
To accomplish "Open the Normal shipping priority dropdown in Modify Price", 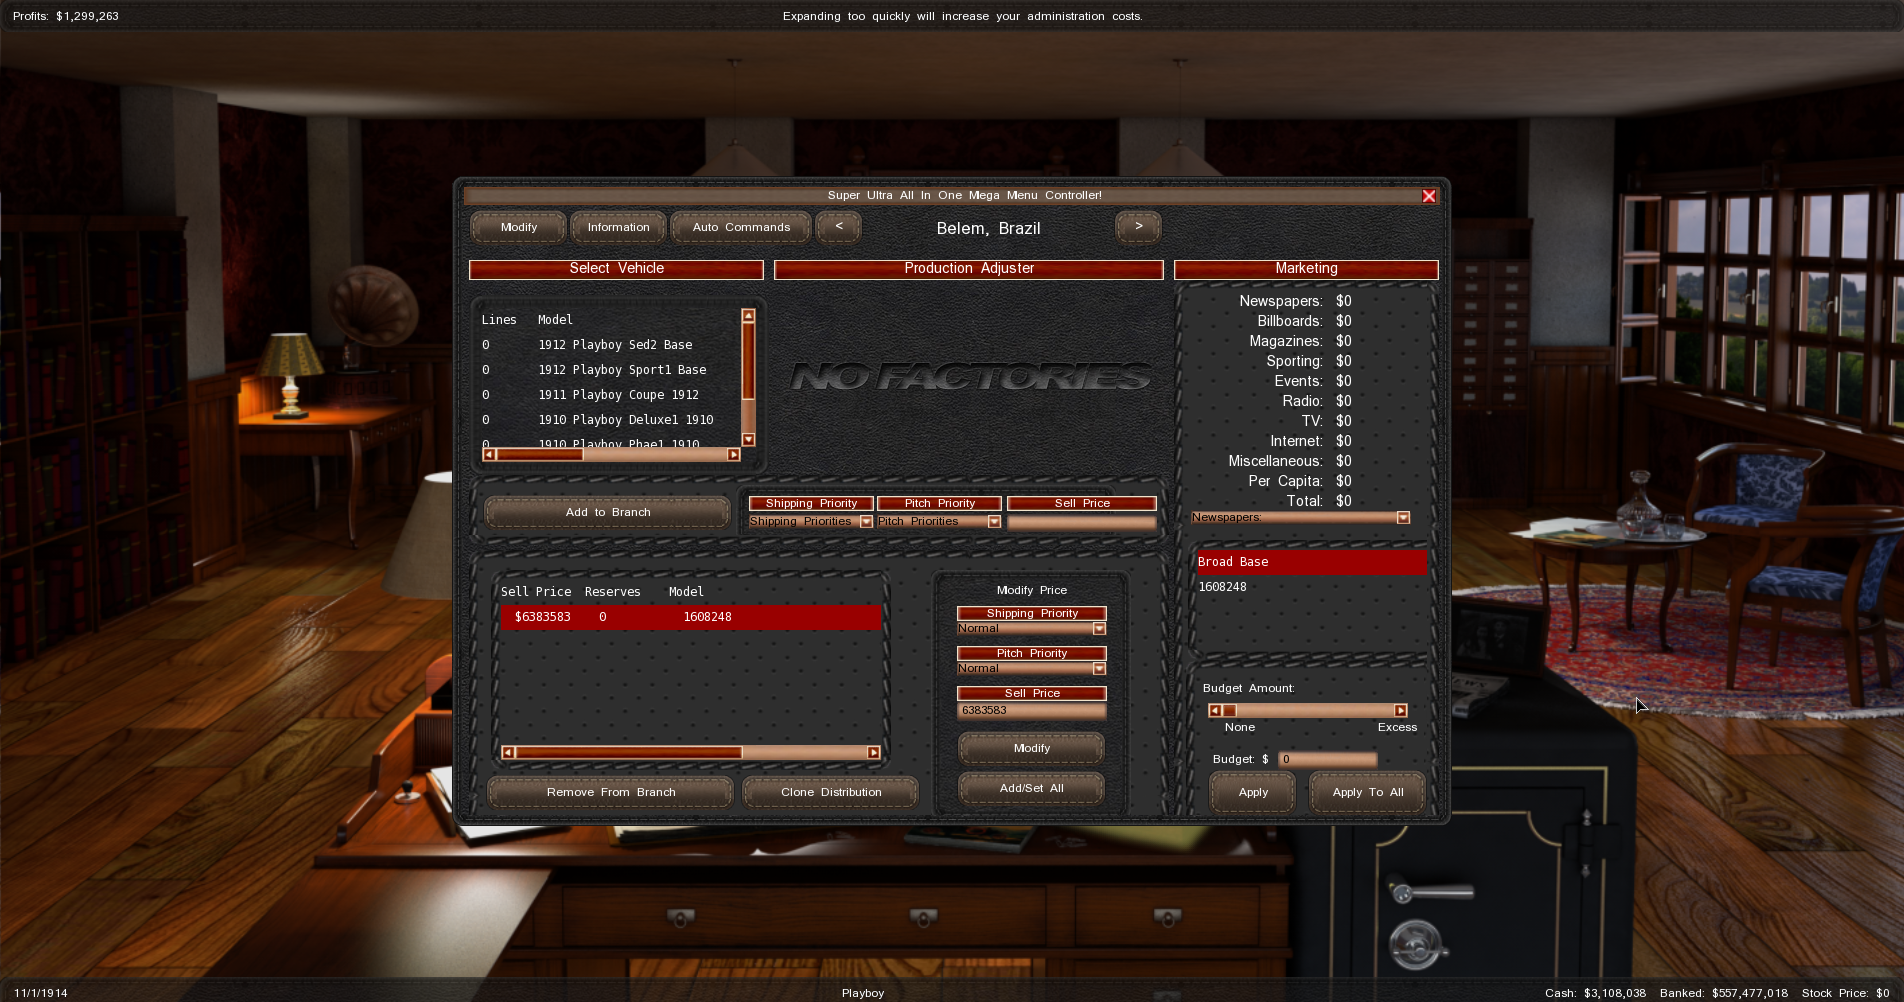I will [x=1099, y=629].
